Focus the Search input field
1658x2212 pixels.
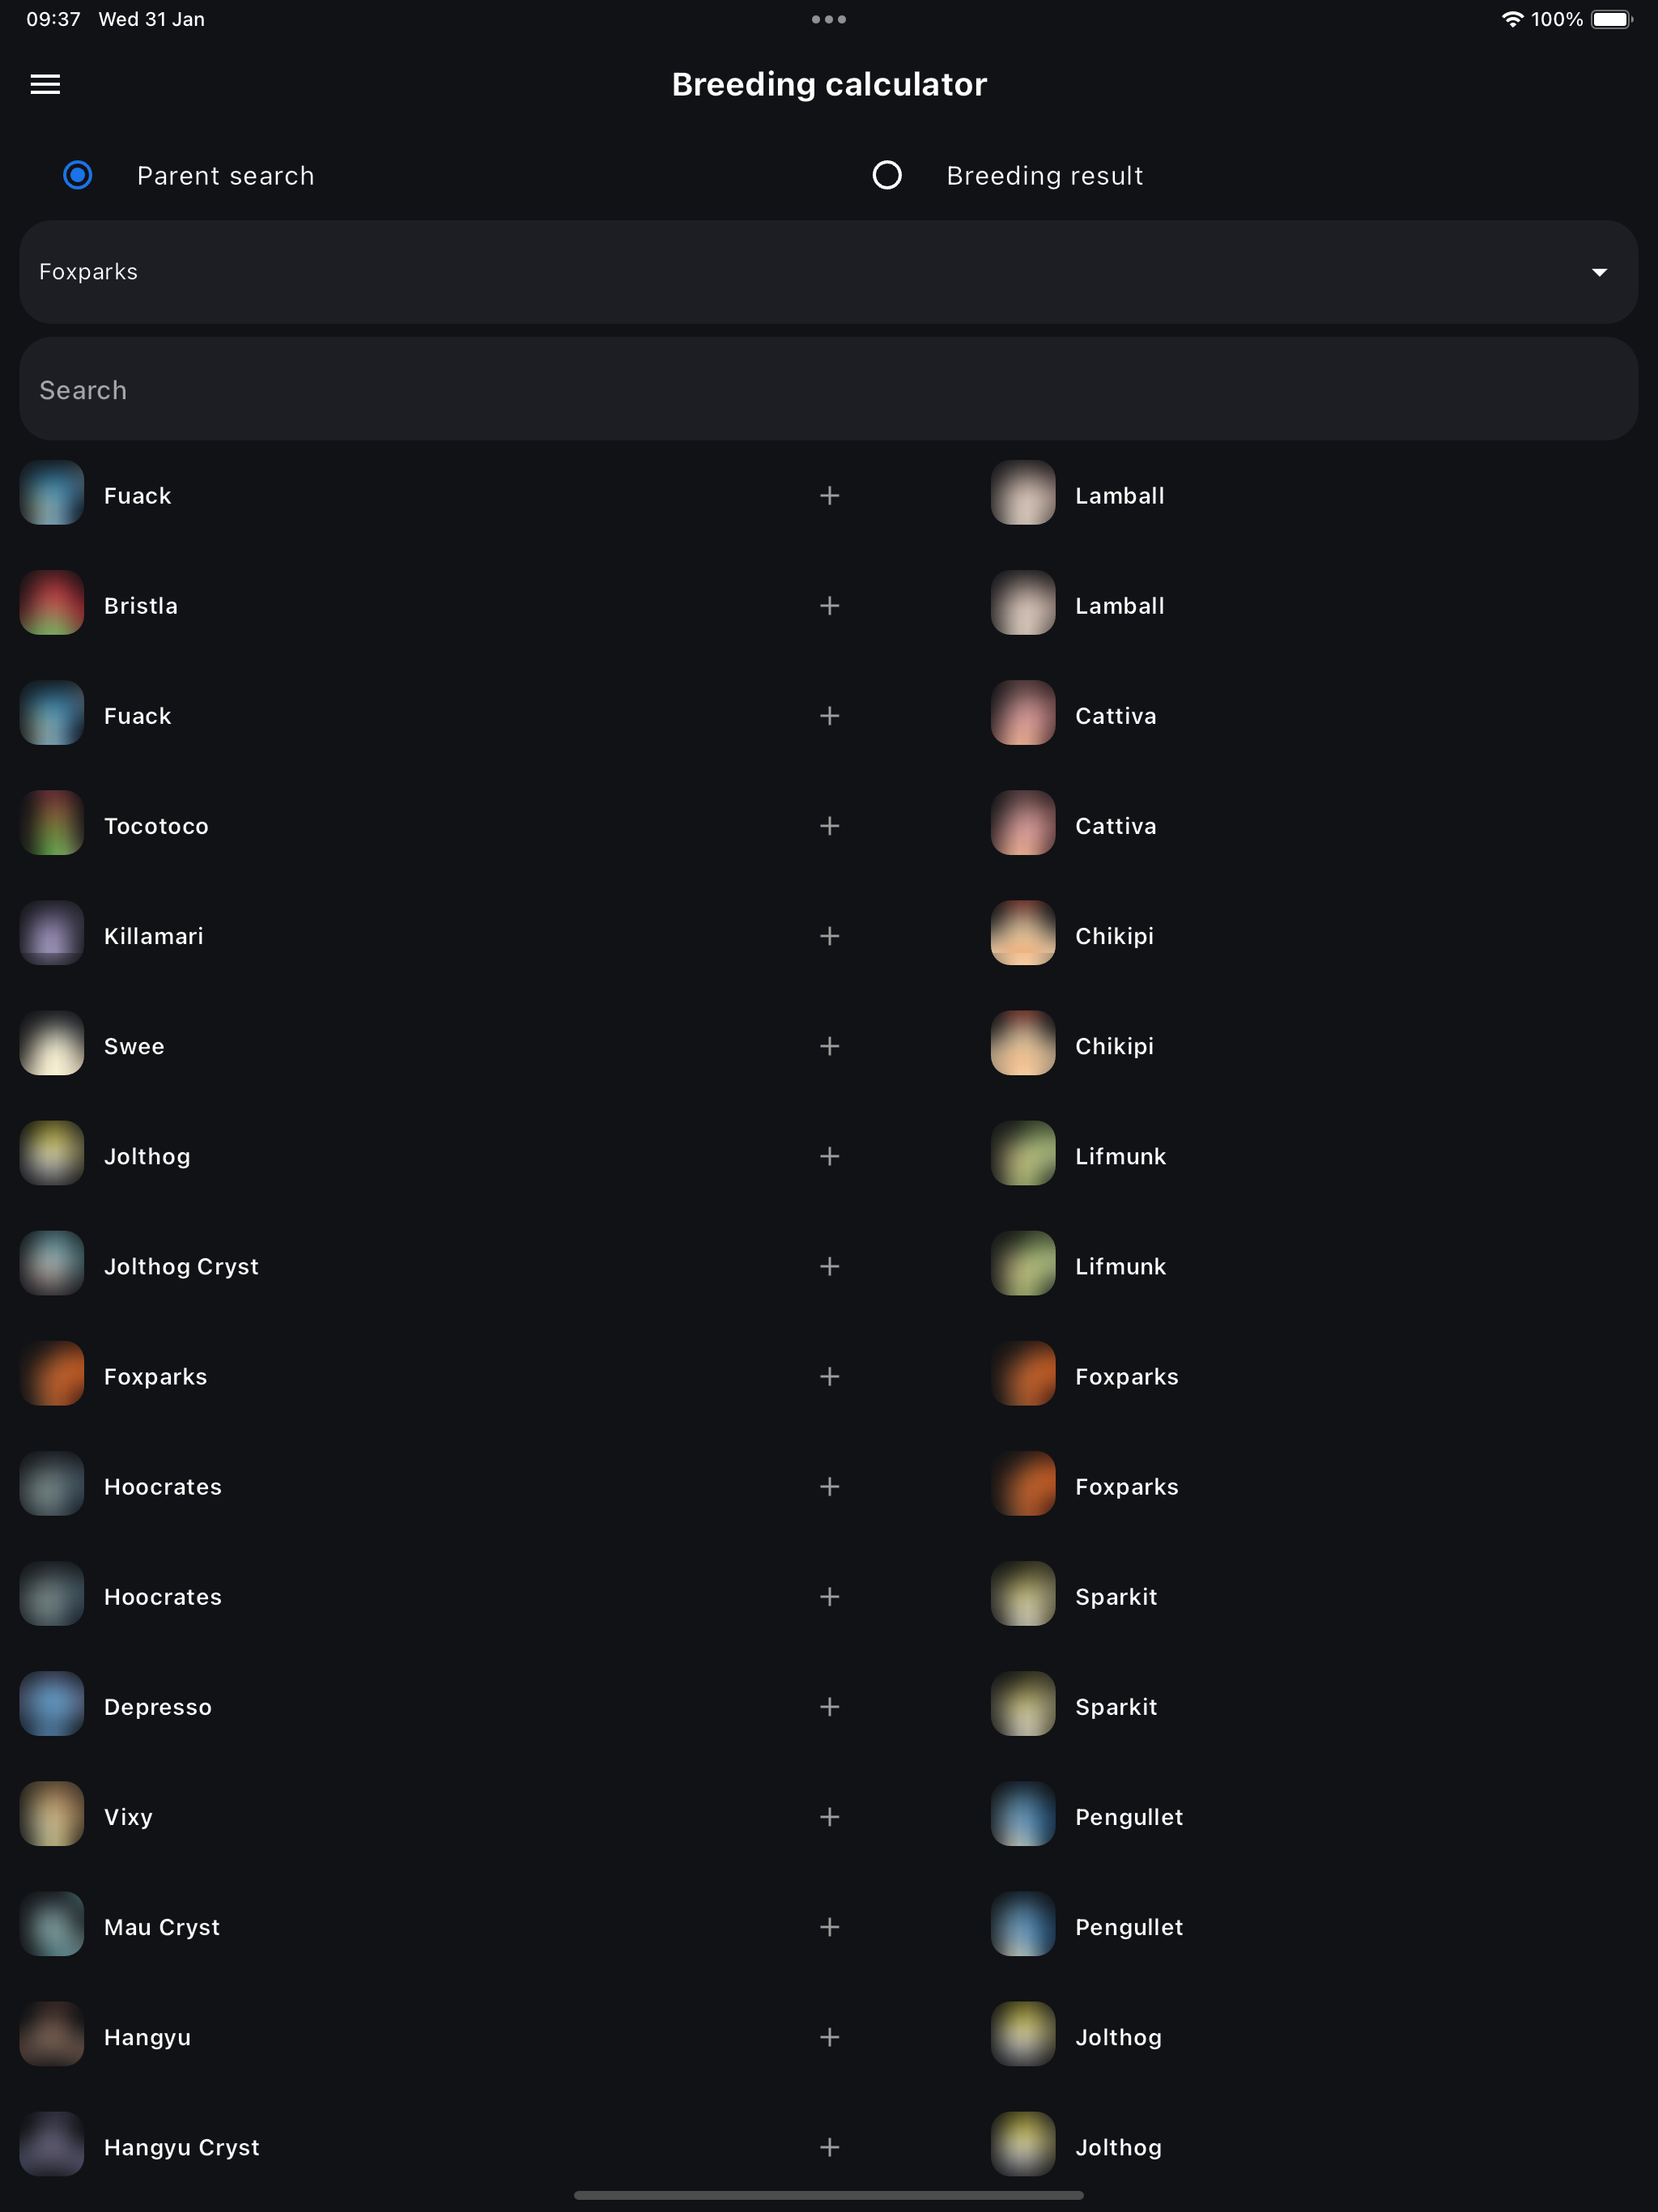(829, 389)
